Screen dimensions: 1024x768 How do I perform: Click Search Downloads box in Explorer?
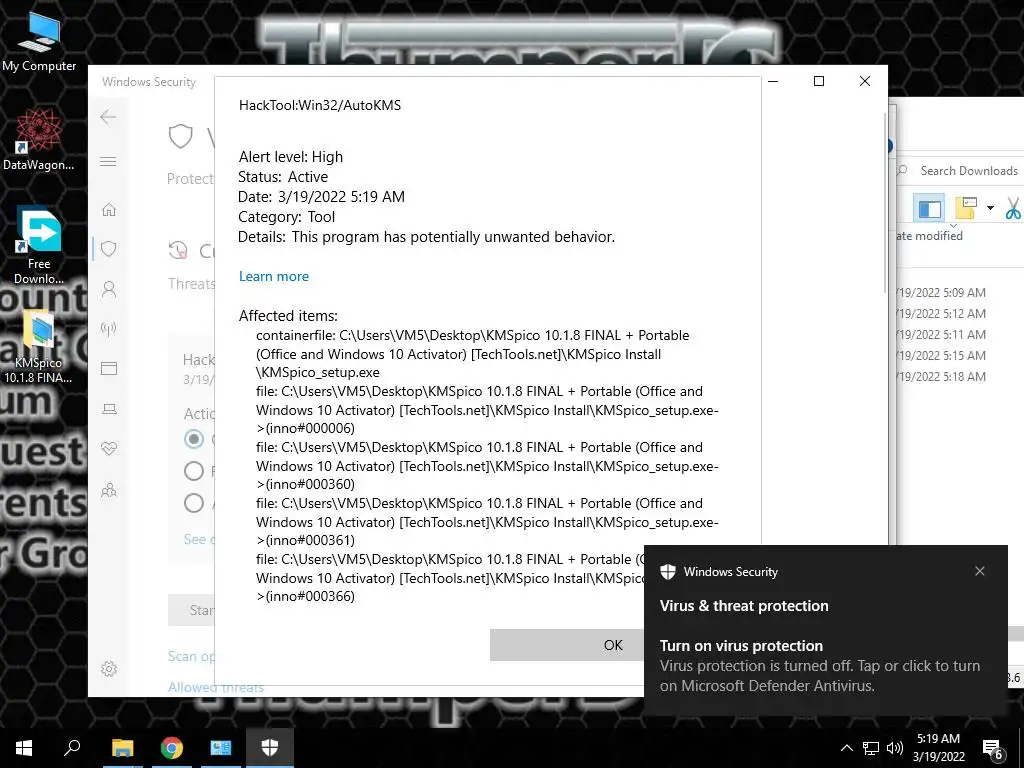point(960,170)
